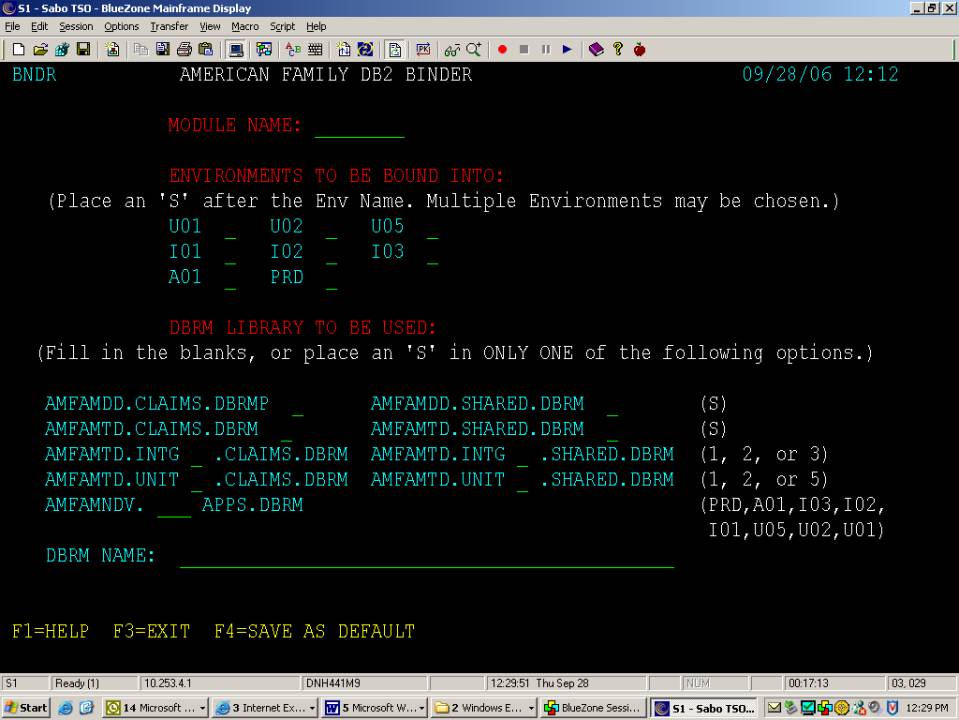The height and width of the screenshot is (720, 959).
Task: Expand the 3 Internet Explorer taskbar group
Action: [x=265, y=708]
